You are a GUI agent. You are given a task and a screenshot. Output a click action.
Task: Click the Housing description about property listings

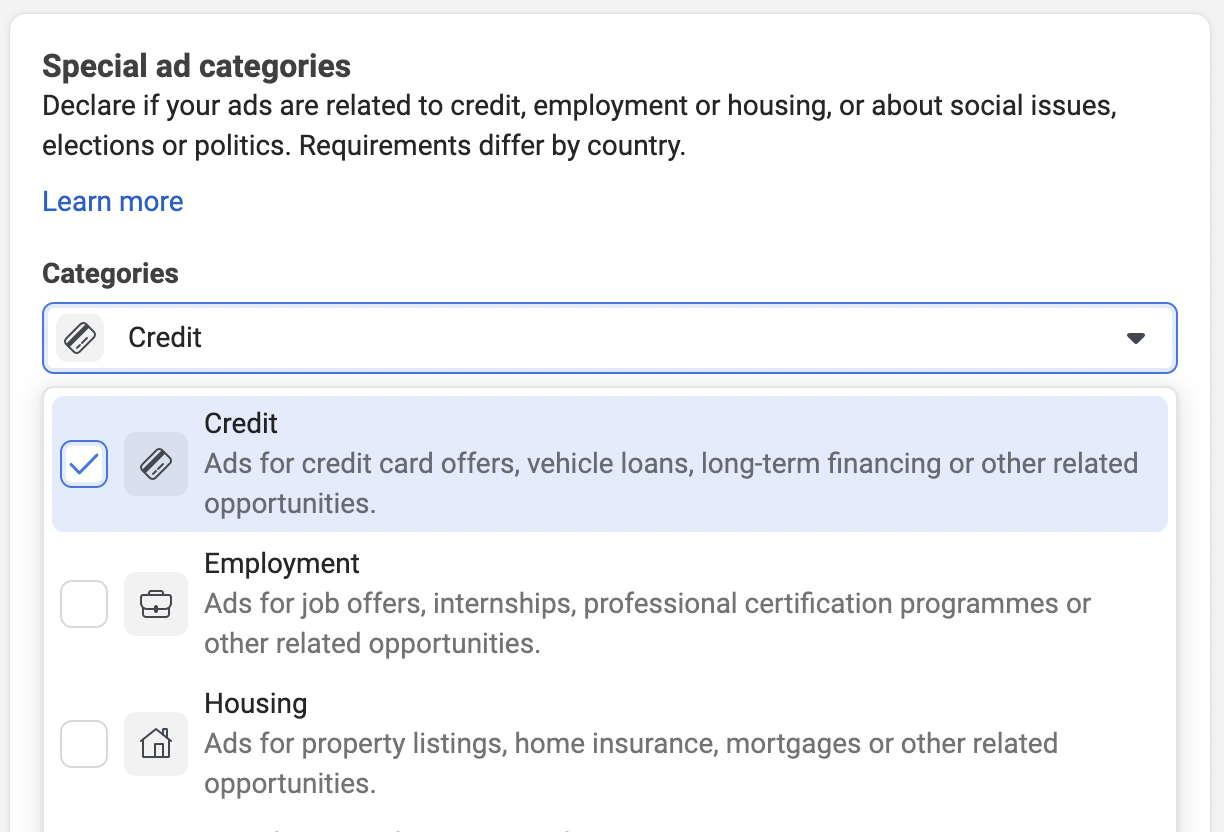click(x=631, y=763)
